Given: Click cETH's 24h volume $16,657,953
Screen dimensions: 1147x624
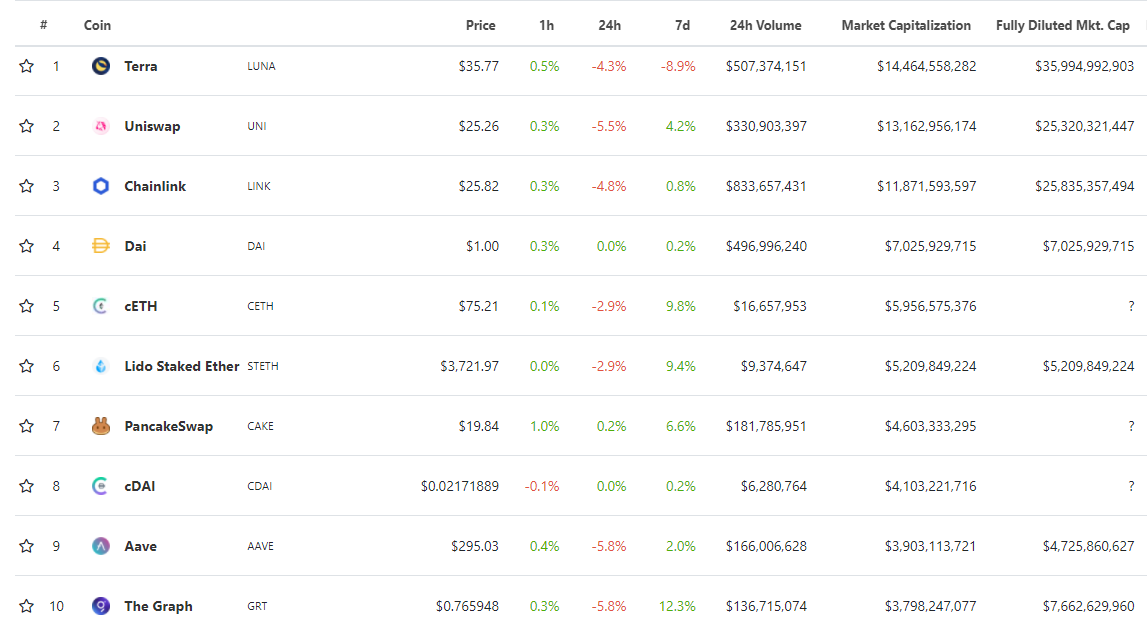Looking at the screenshot, I should [770, 306].
